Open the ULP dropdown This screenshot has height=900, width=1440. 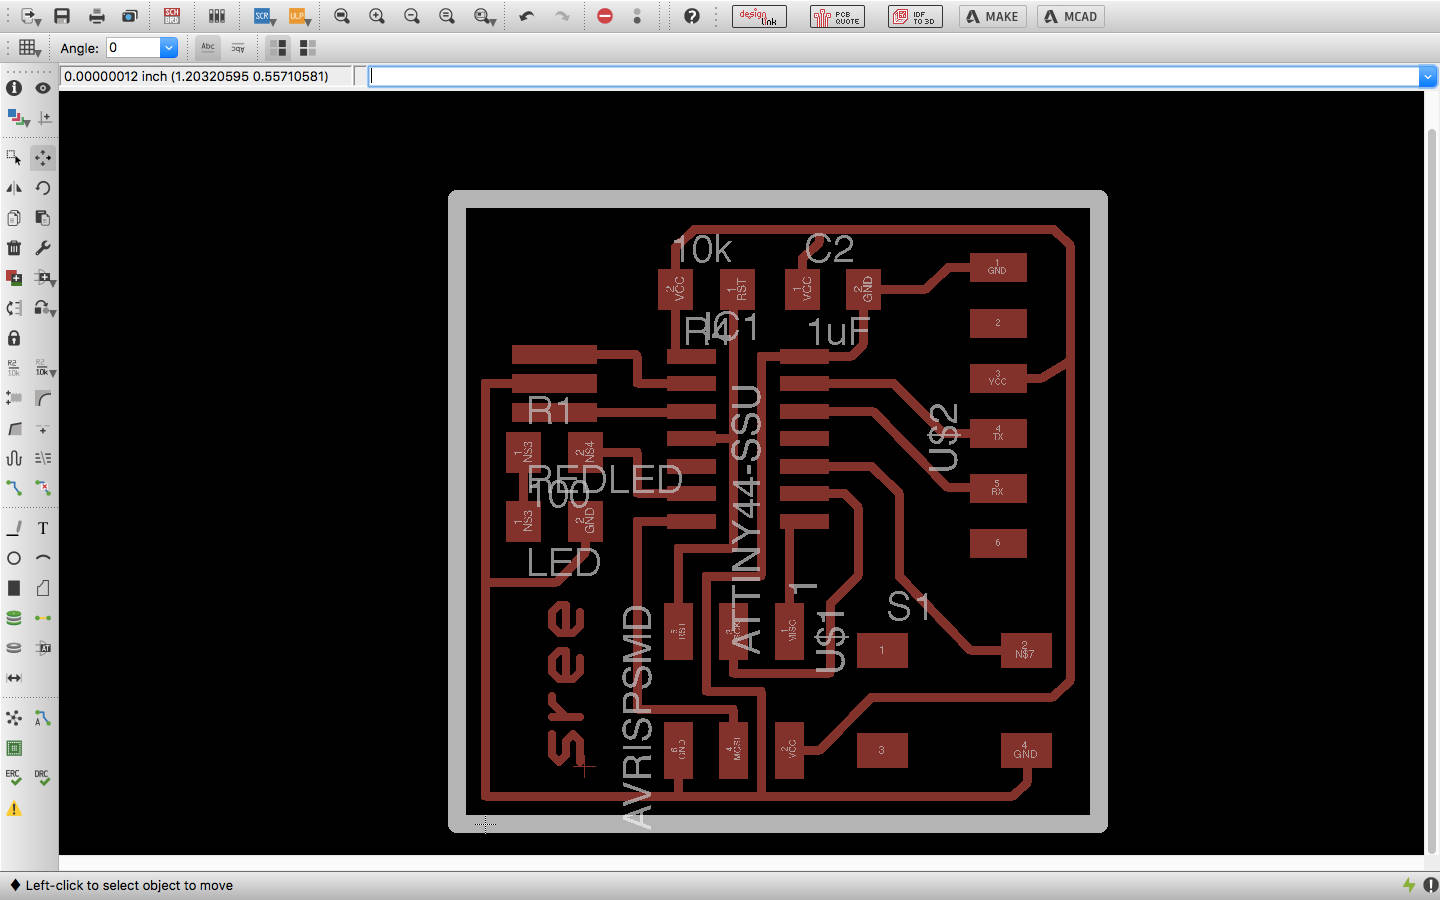point(299,16)
